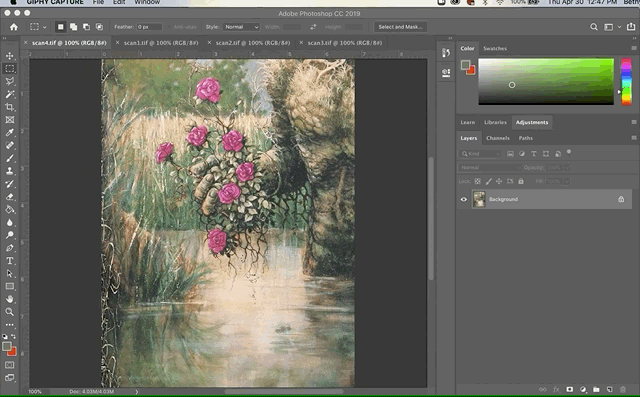Select the Crop tool
The height and width of the screenshot is (397, 640).
(x=9, y=107)
